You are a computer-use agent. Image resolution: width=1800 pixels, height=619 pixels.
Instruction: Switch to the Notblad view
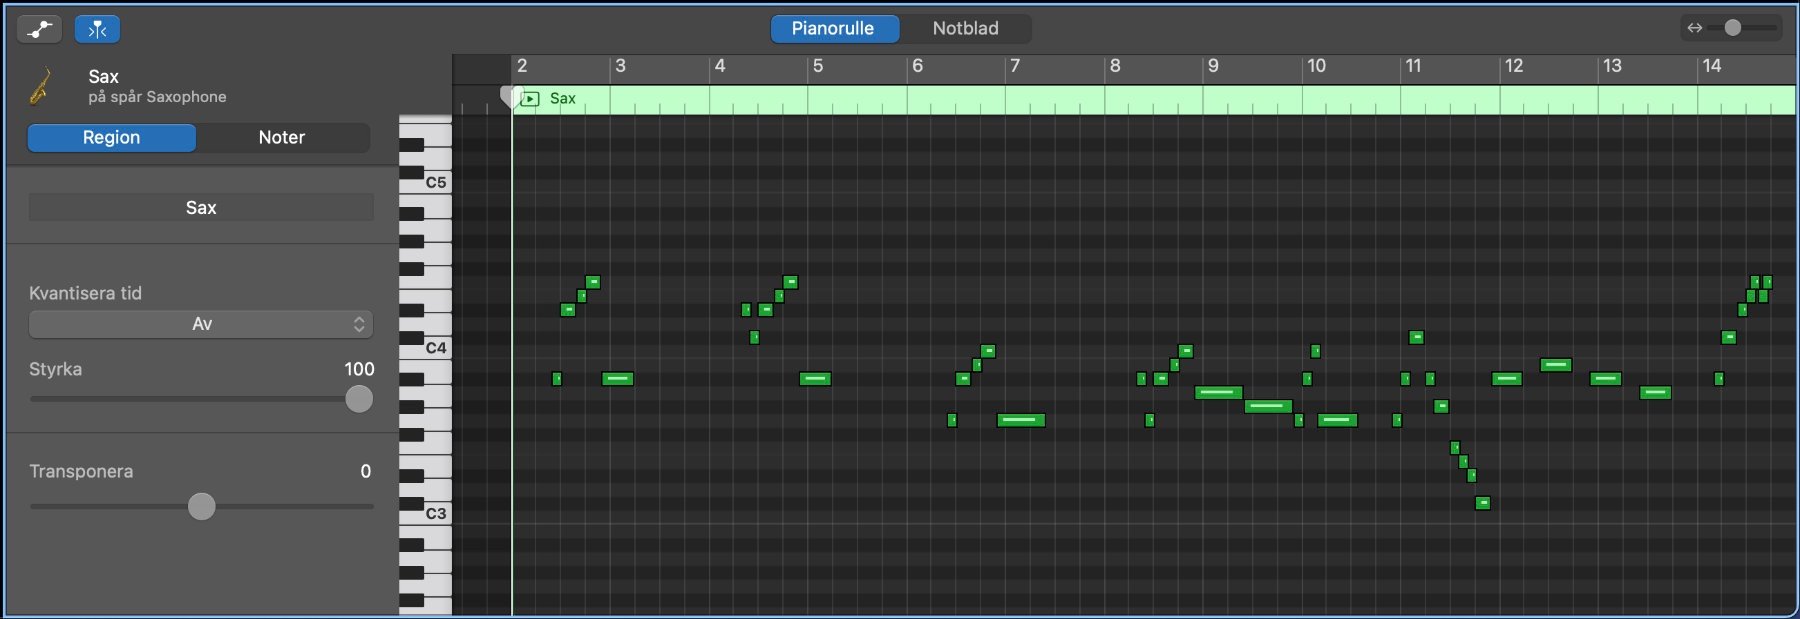[965, 28]
